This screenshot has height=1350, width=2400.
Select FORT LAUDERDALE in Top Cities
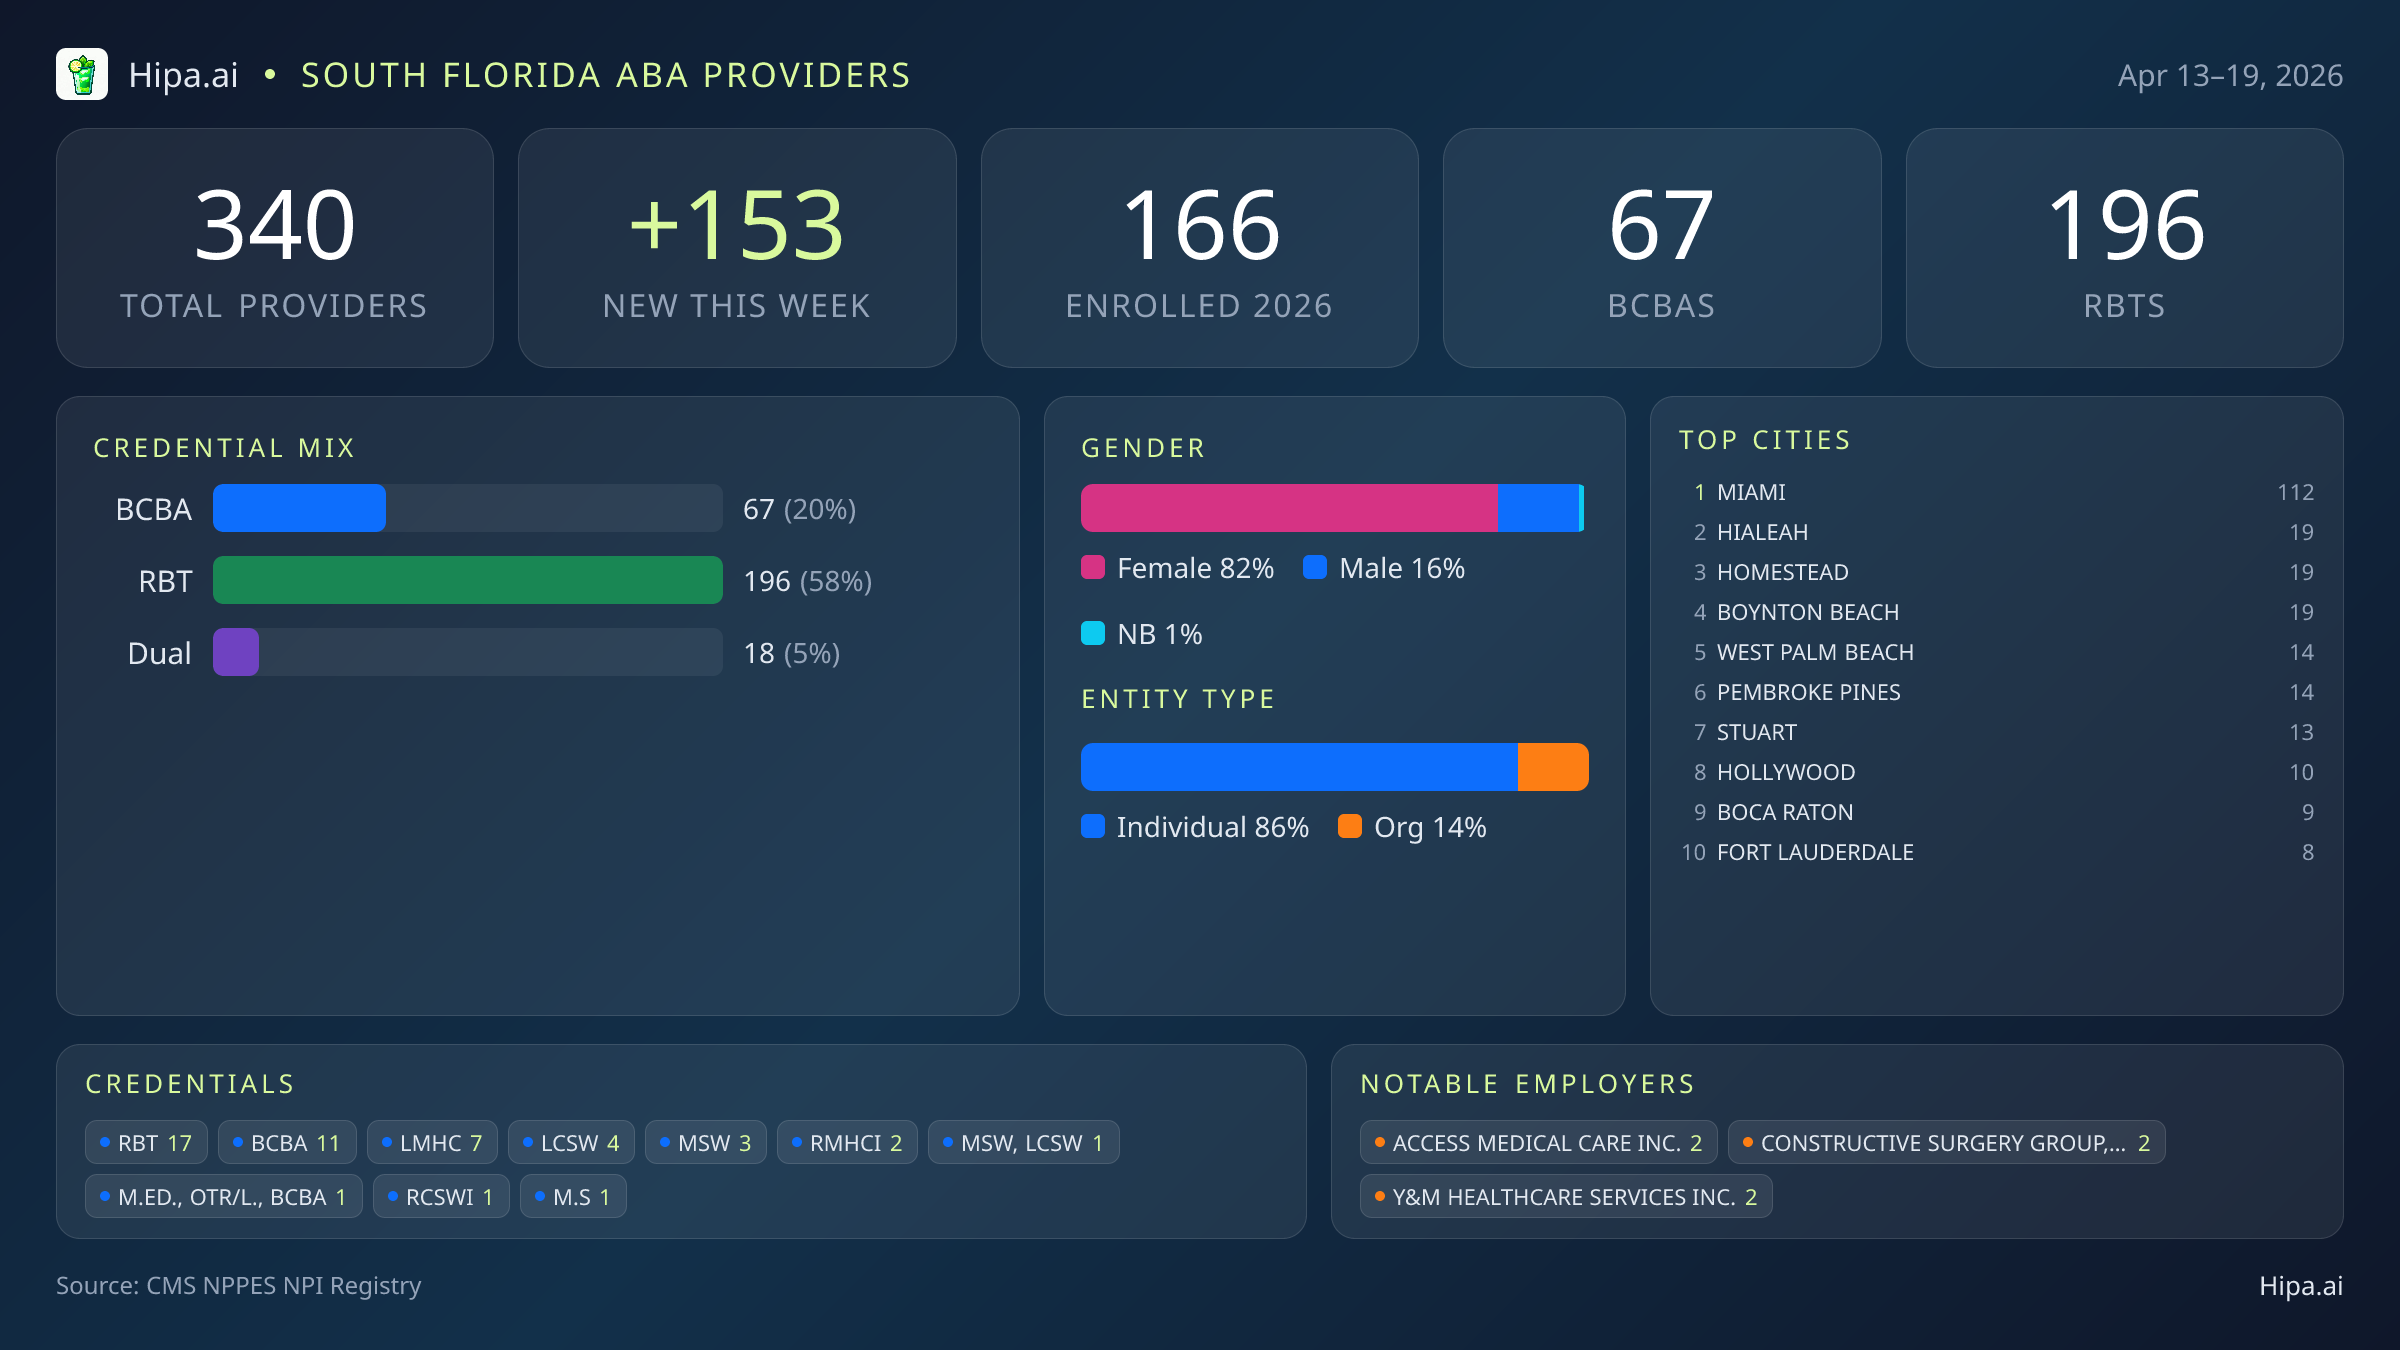(1815, 852)
